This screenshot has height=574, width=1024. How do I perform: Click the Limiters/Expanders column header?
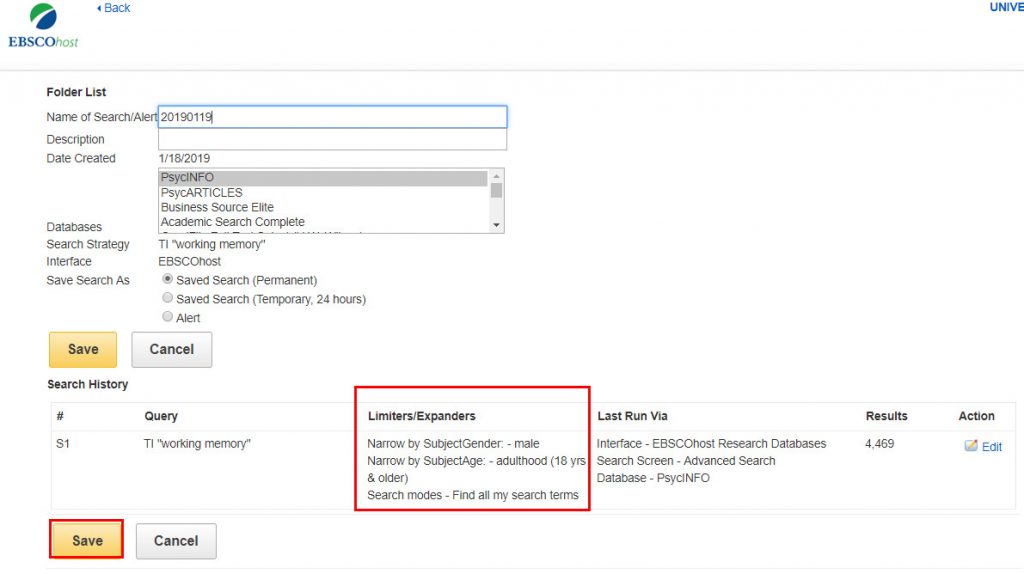click(x=422, y=416)
